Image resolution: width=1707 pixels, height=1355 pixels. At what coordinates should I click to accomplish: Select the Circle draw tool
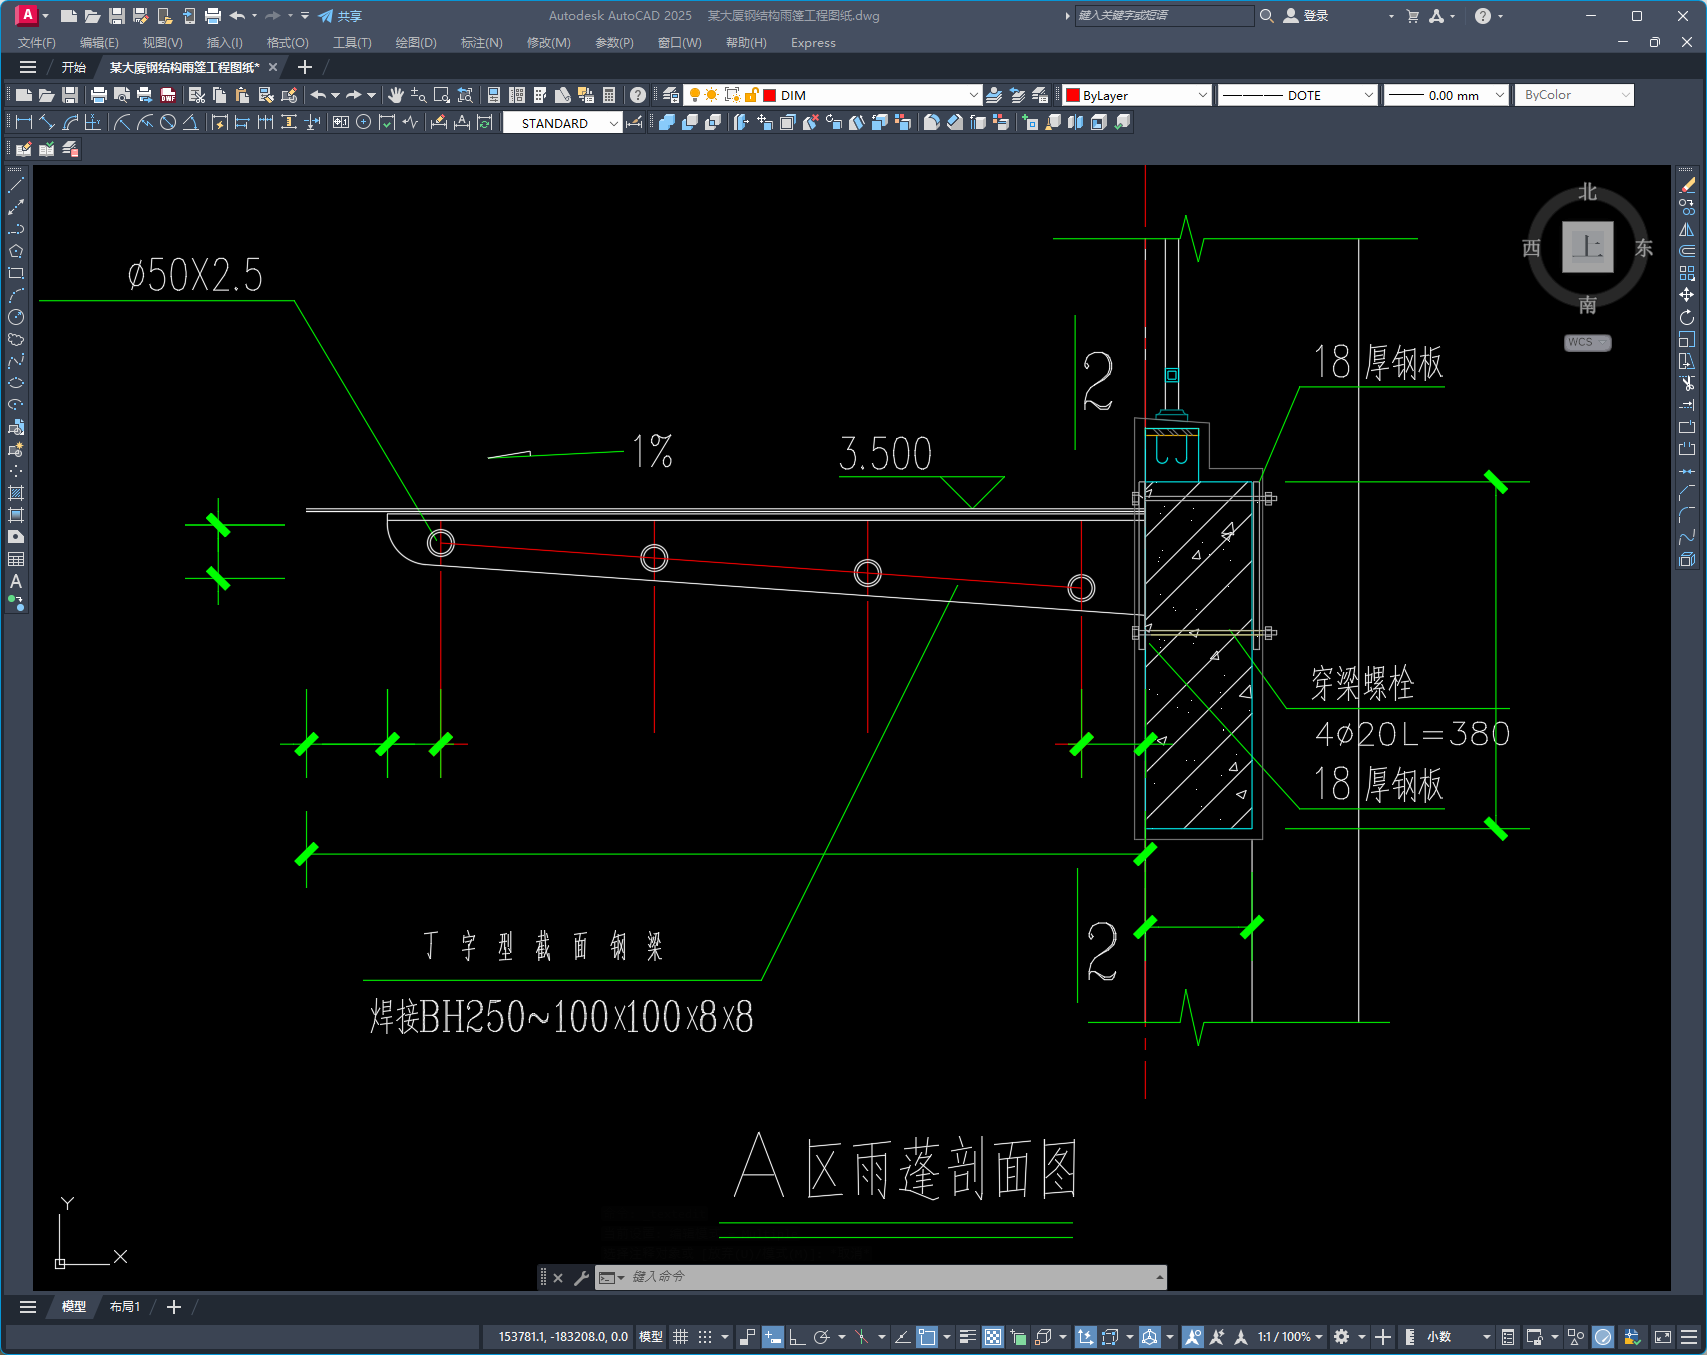[16, 317]
